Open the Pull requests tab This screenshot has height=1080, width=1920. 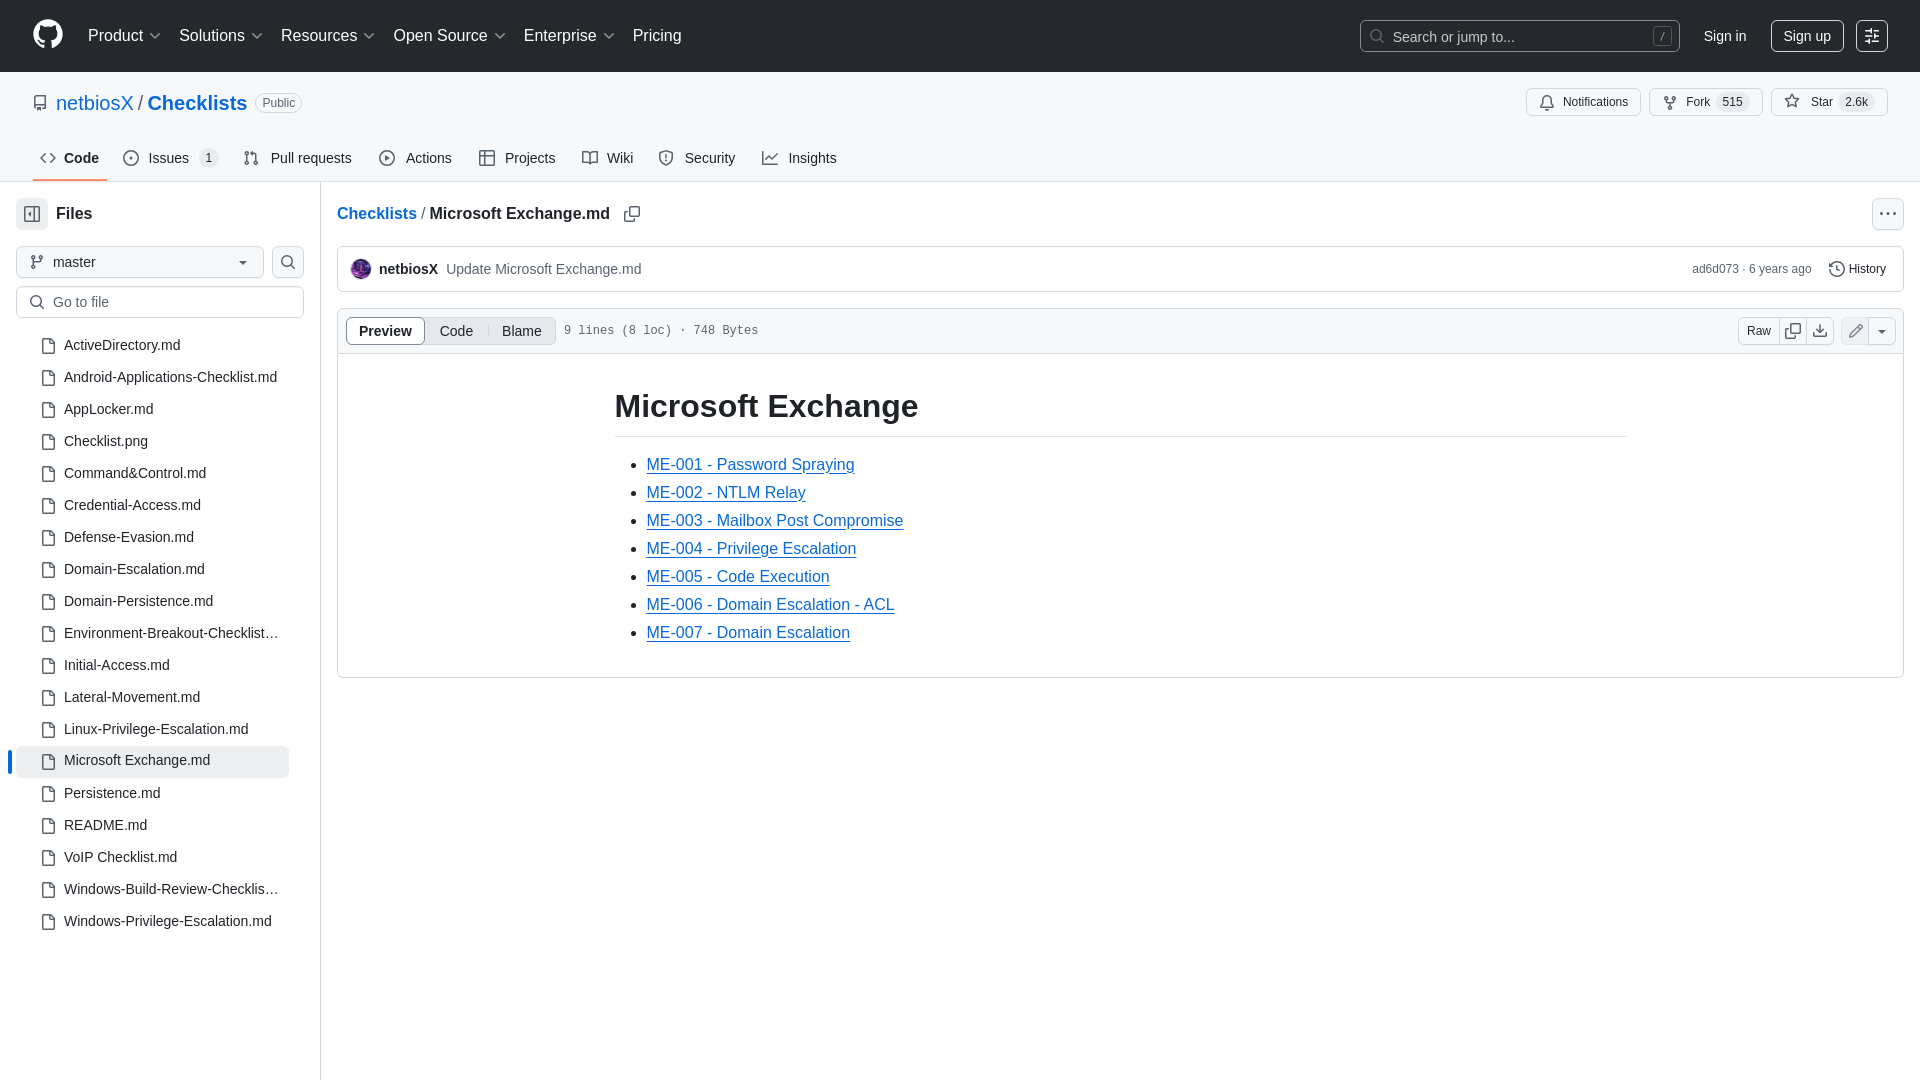(x=297, y=158)
